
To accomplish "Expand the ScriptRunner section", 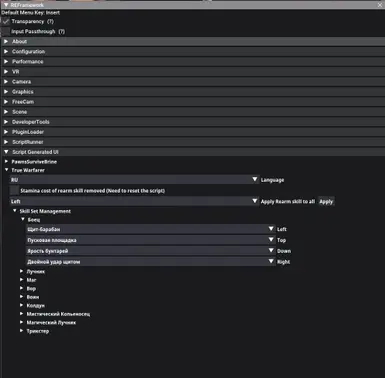I will pos(193,142).
